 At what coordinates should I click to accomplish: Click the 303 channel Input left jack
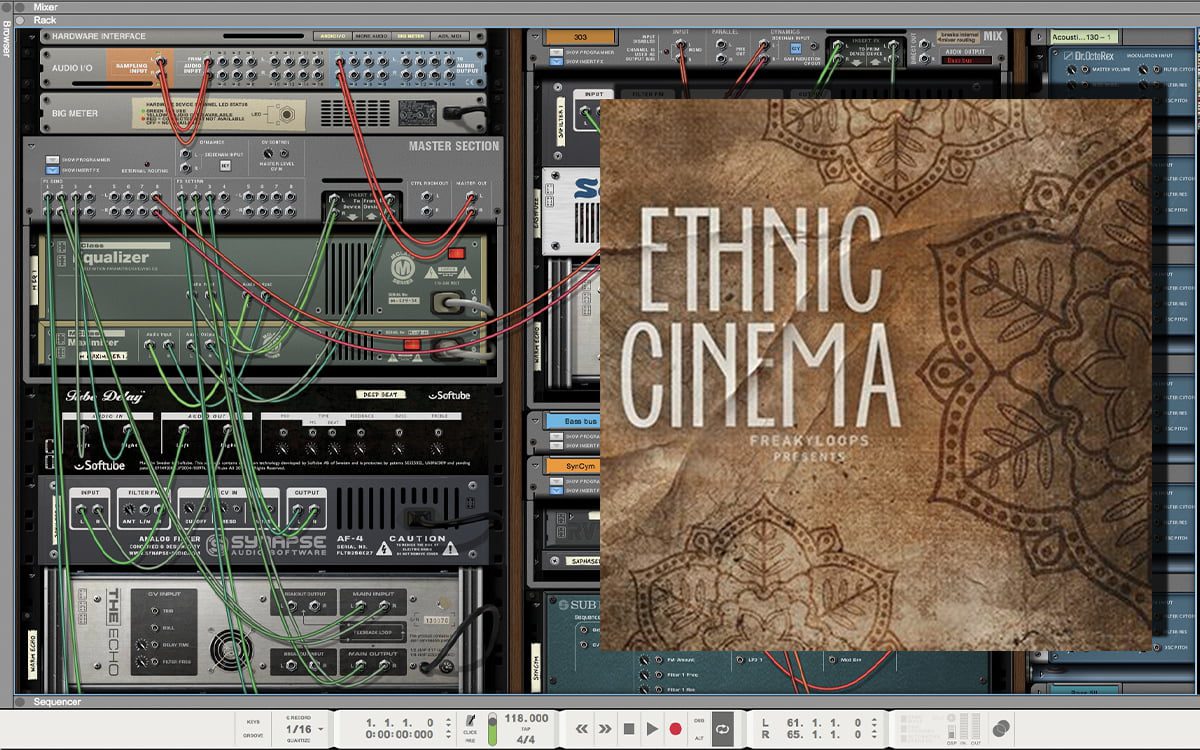pyautogui.click(x=681, y=46)
